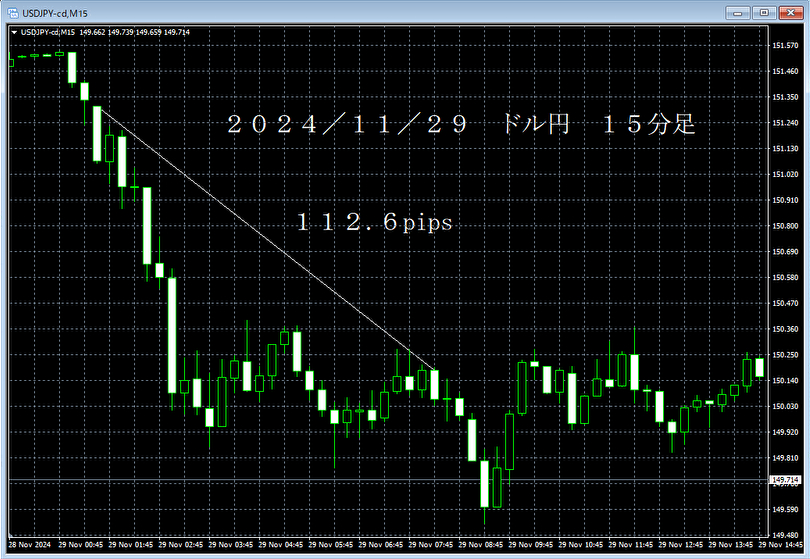Select the diagonal trendline on the chart

click(269, 239)
